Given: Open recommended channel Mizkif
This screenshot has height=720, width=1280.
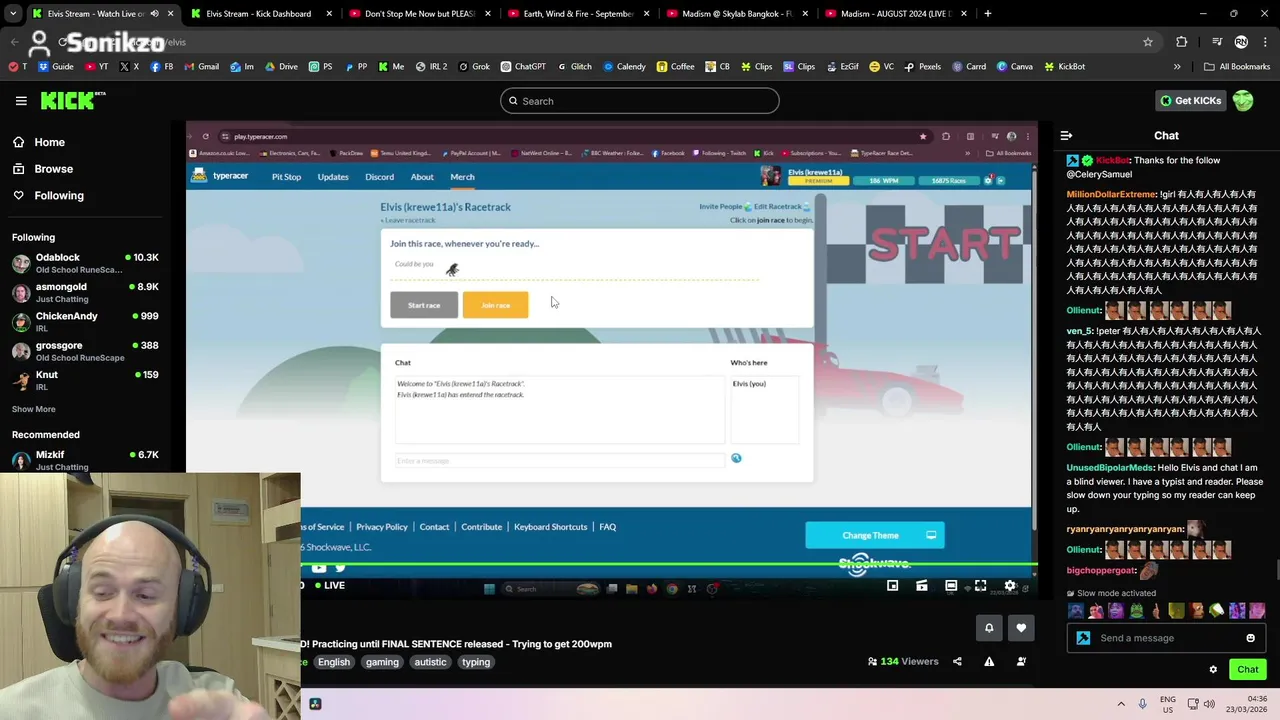Looking at the screenshot, I should (86, 460).
